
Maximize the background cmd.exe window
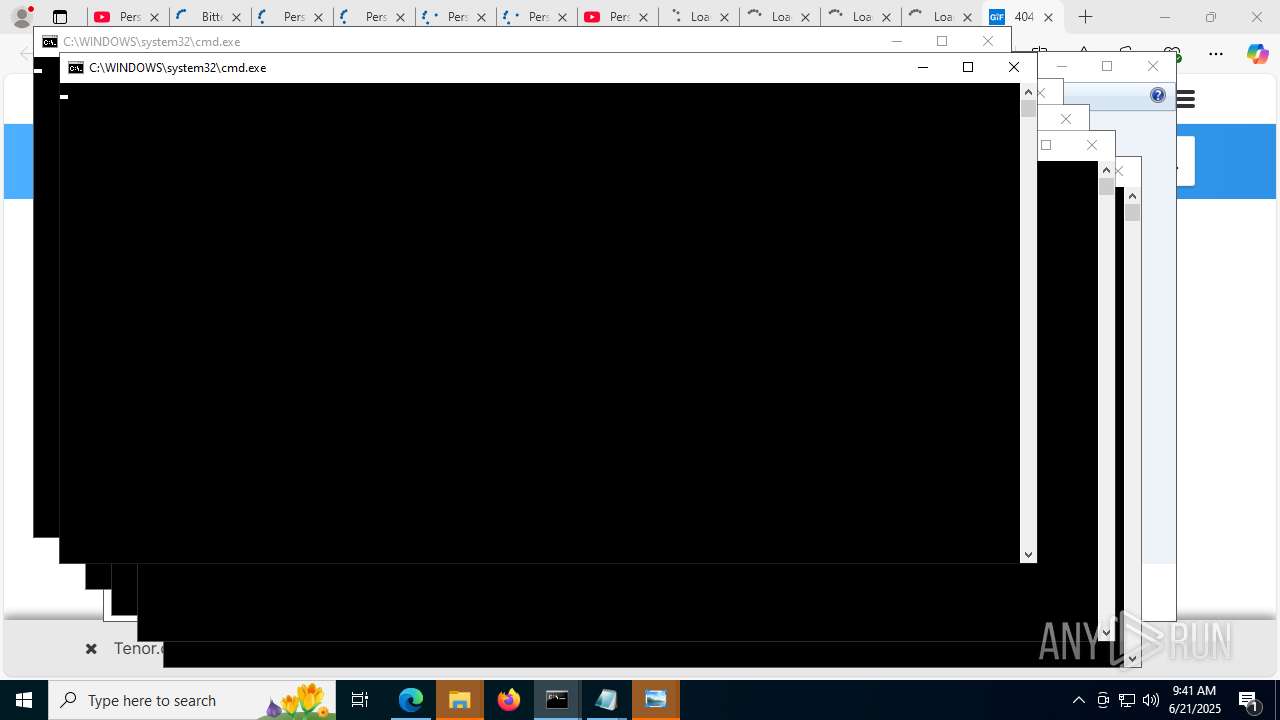coord(941,41)
